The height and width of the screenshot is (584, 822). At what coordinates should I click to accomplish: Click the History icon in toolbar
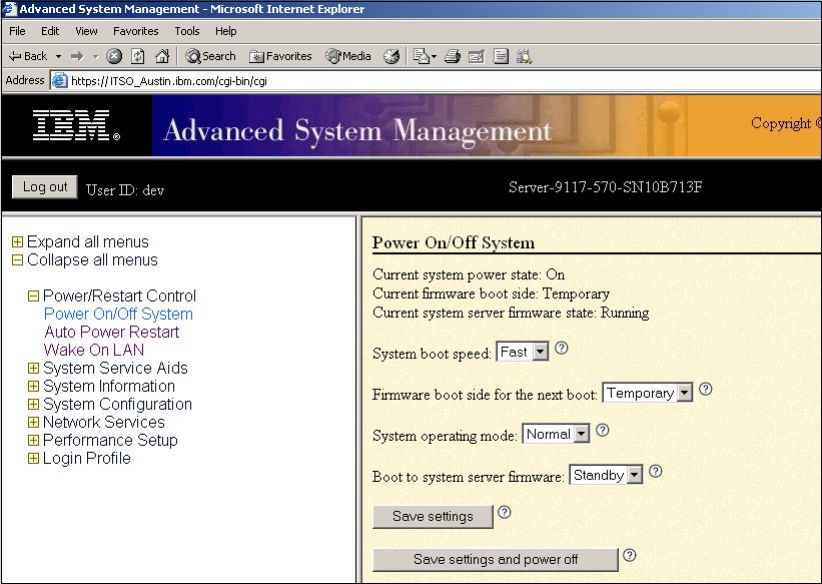click(391, 56)
